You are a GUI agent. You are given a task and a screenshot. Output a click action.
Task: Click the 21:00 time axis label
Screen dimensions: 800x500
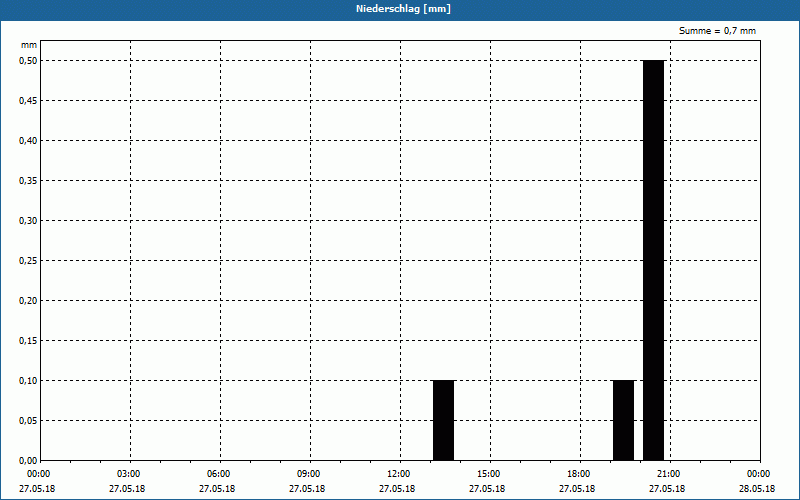(668, 474)
